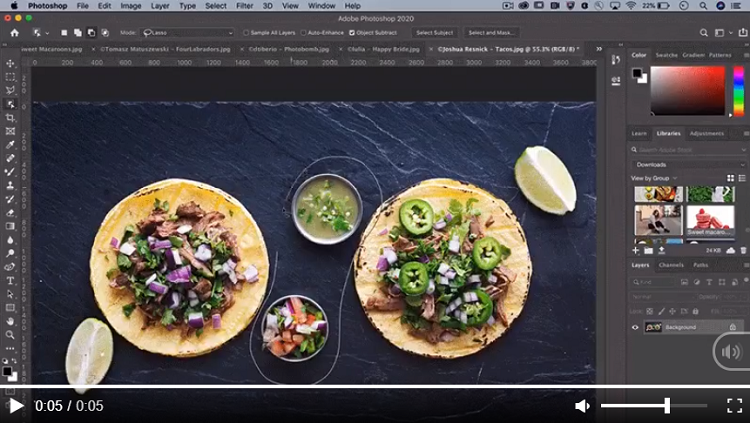Open the Downloads library dropdown
The width and height of the screenshot is (750, 423).
point(688,164)
